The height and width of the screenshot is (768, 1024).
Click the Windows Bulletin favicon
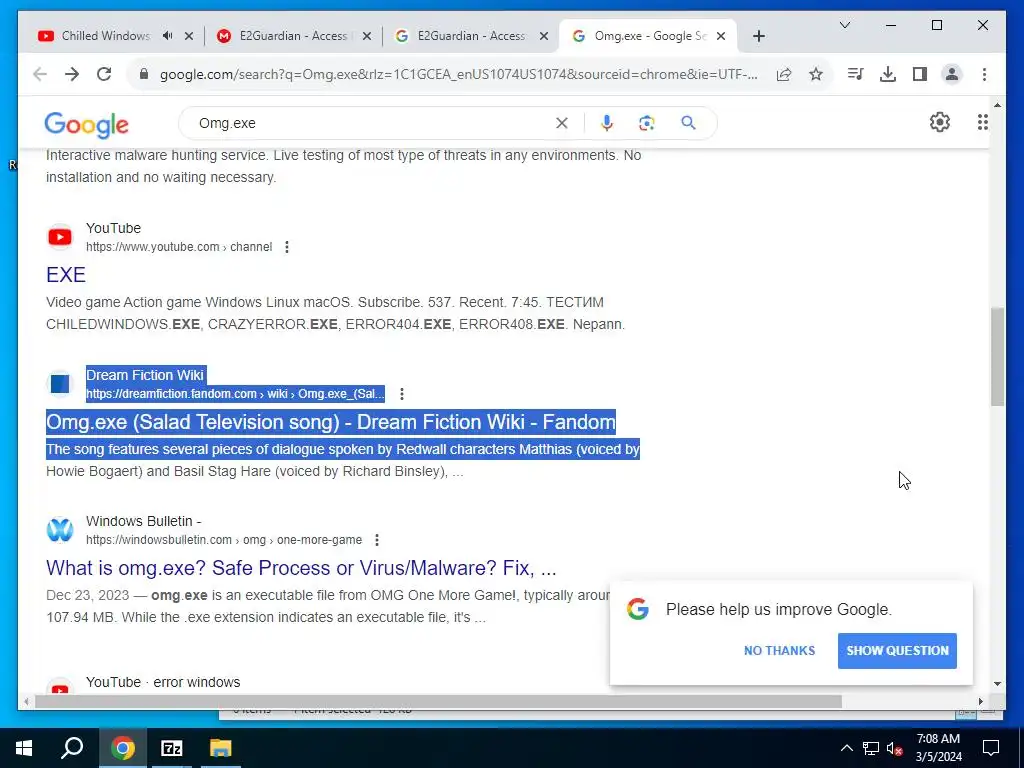tap(60, 530)
